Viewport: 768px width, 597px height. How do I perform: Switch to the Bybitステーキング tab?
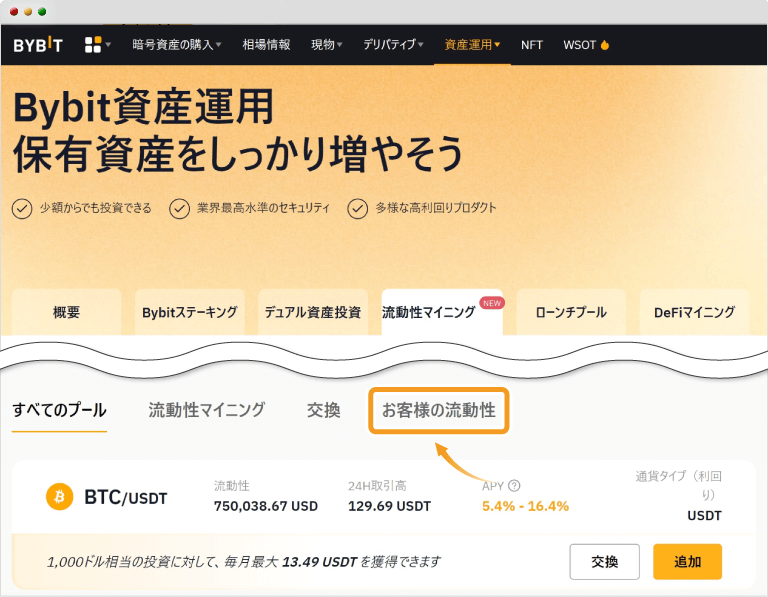pyautogui.click(x=190, y=312)
